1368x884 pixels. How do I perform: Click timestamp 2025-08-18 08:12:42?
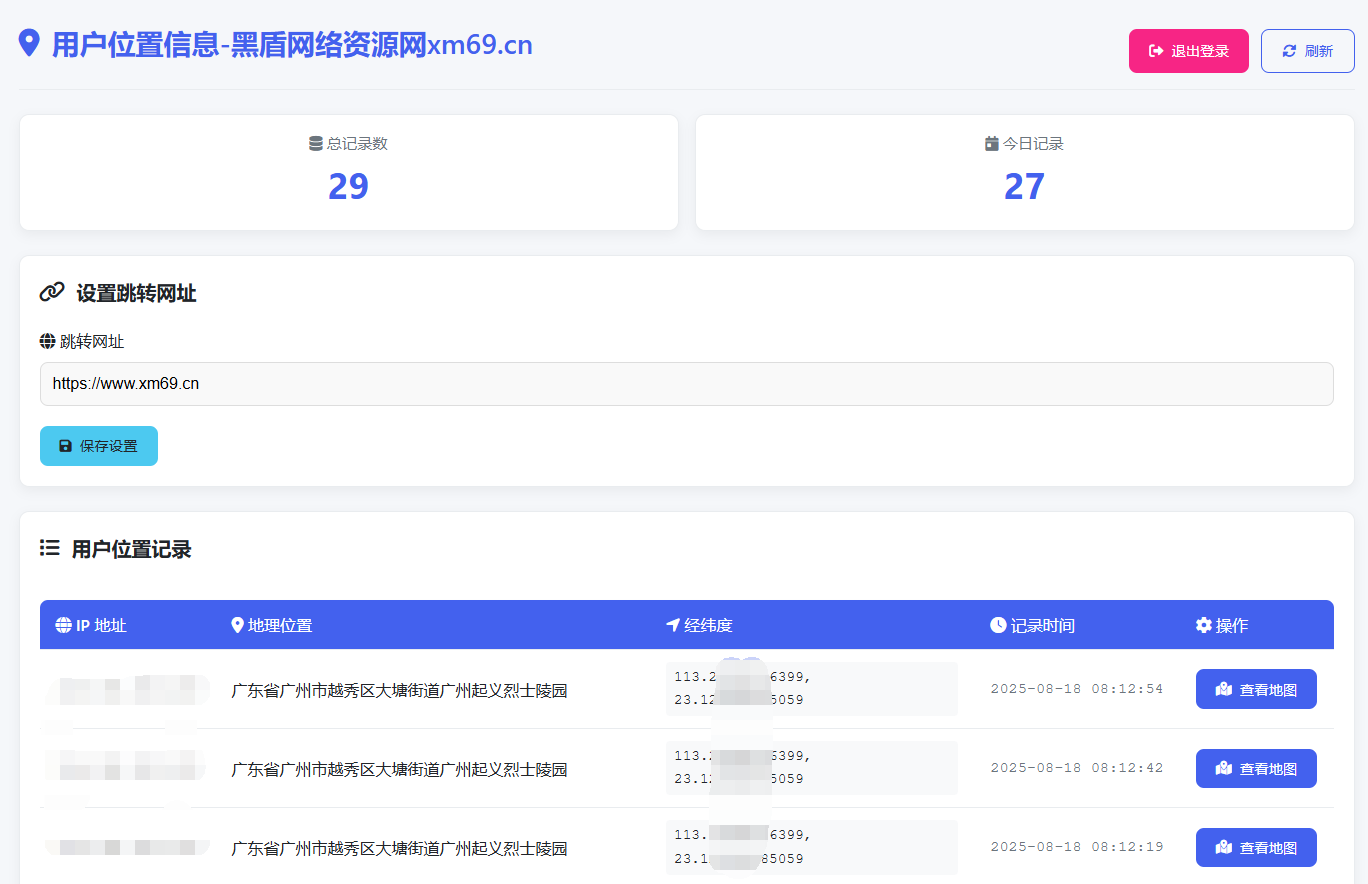point(1077,768)
